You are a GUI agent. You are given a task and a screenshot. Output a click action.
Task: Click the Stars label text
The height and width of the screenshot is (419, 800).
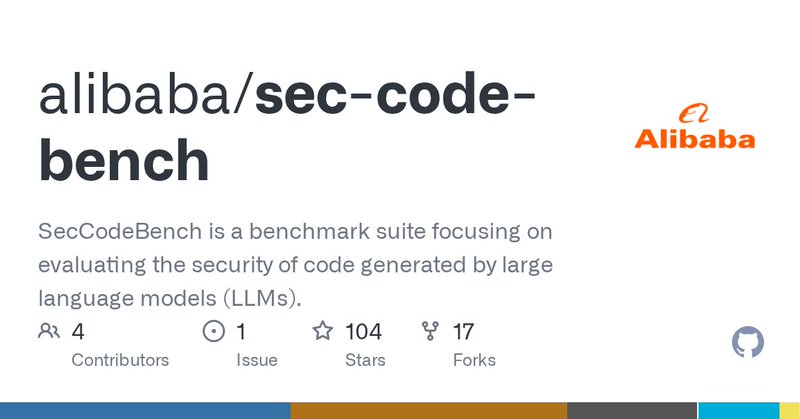tap(363, 360)
